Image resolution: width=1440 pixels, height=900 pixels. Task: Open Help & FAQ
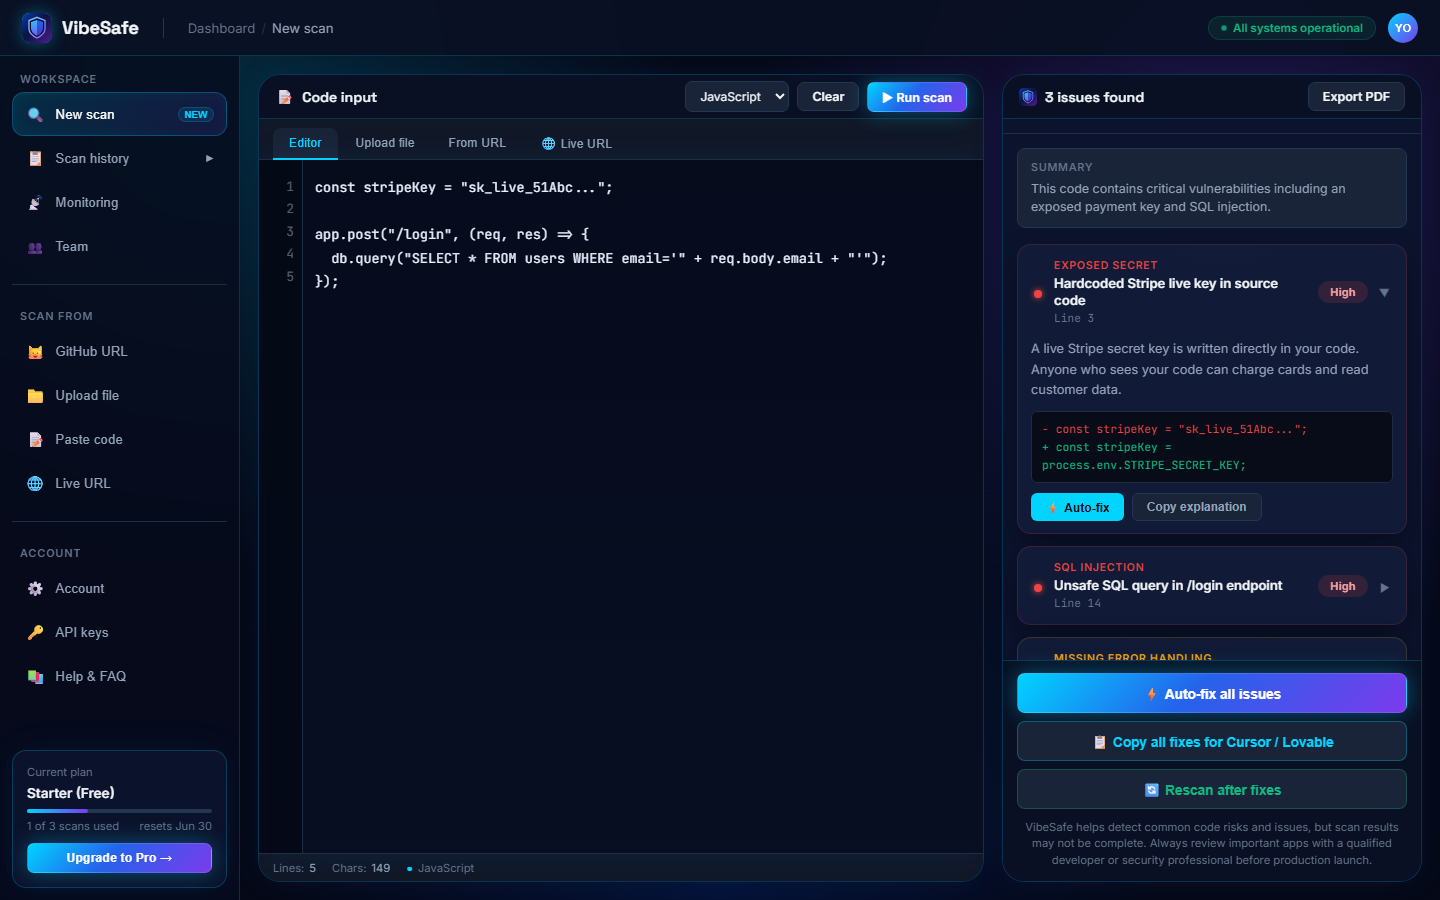click(x=119, y=676)
